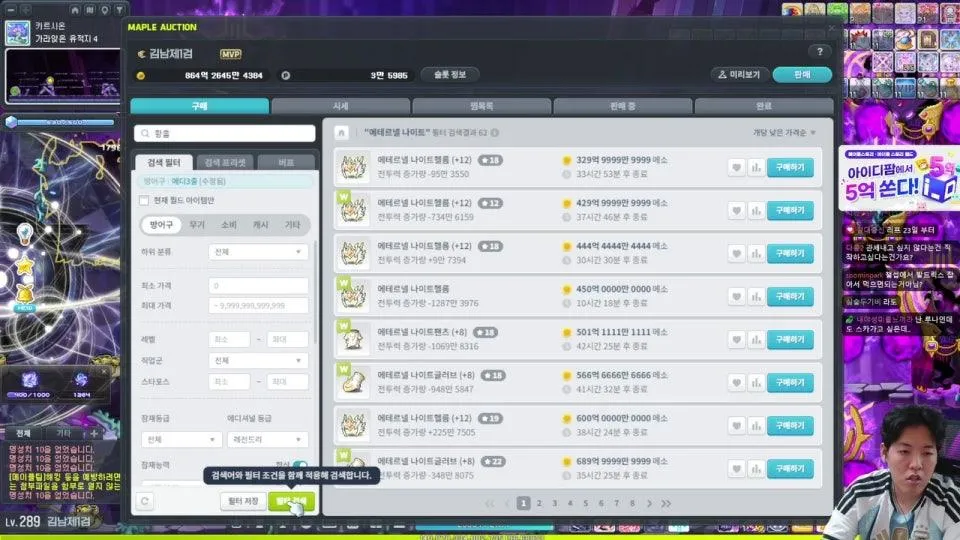Image resolution: width=960 pixels, height=540 pixels.
Task: Favorite the 600억 나이트헬름 listing with heart
Action: pyautogui.click(x=737, y=426)
